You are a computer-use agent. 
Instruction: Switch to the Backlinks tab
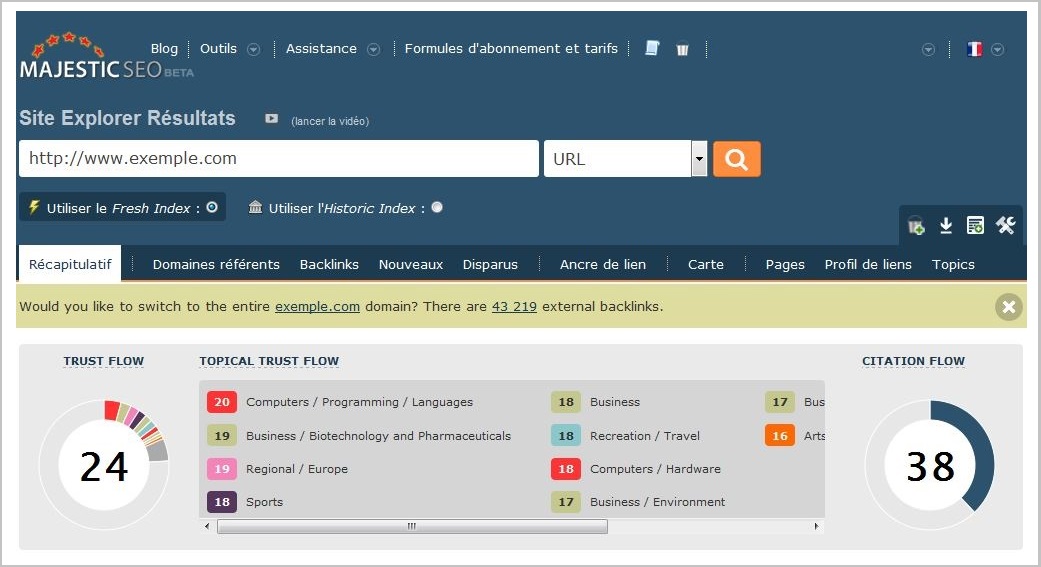point(329,264)
